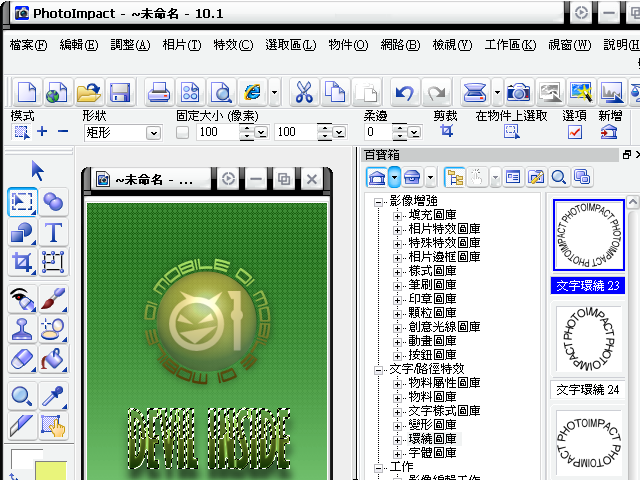640x480 pixels.
Task: Open the 檔案(F) menu
Action: 28,44
